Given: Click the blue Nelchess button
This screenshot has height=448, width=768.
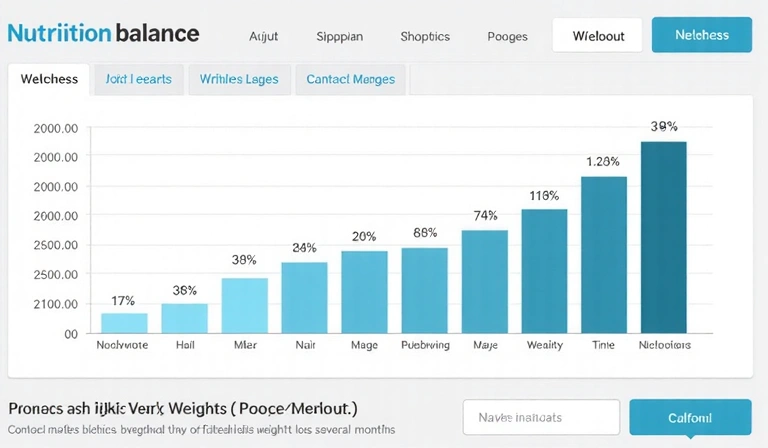Looking at the screenshot, I should (701, 35).
